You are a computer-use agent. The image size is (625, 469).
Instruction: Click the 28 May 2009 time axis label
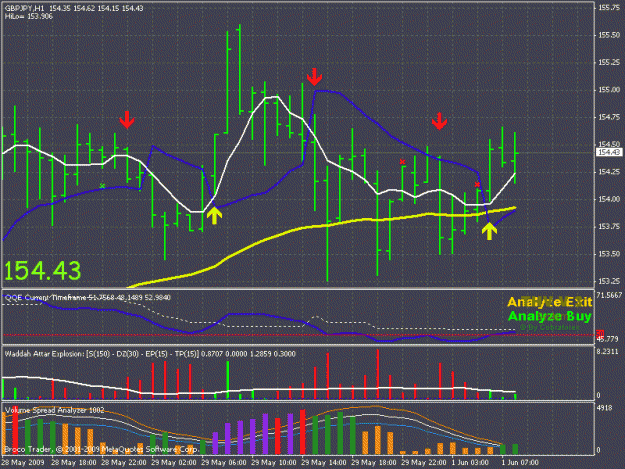pos(23,463)
